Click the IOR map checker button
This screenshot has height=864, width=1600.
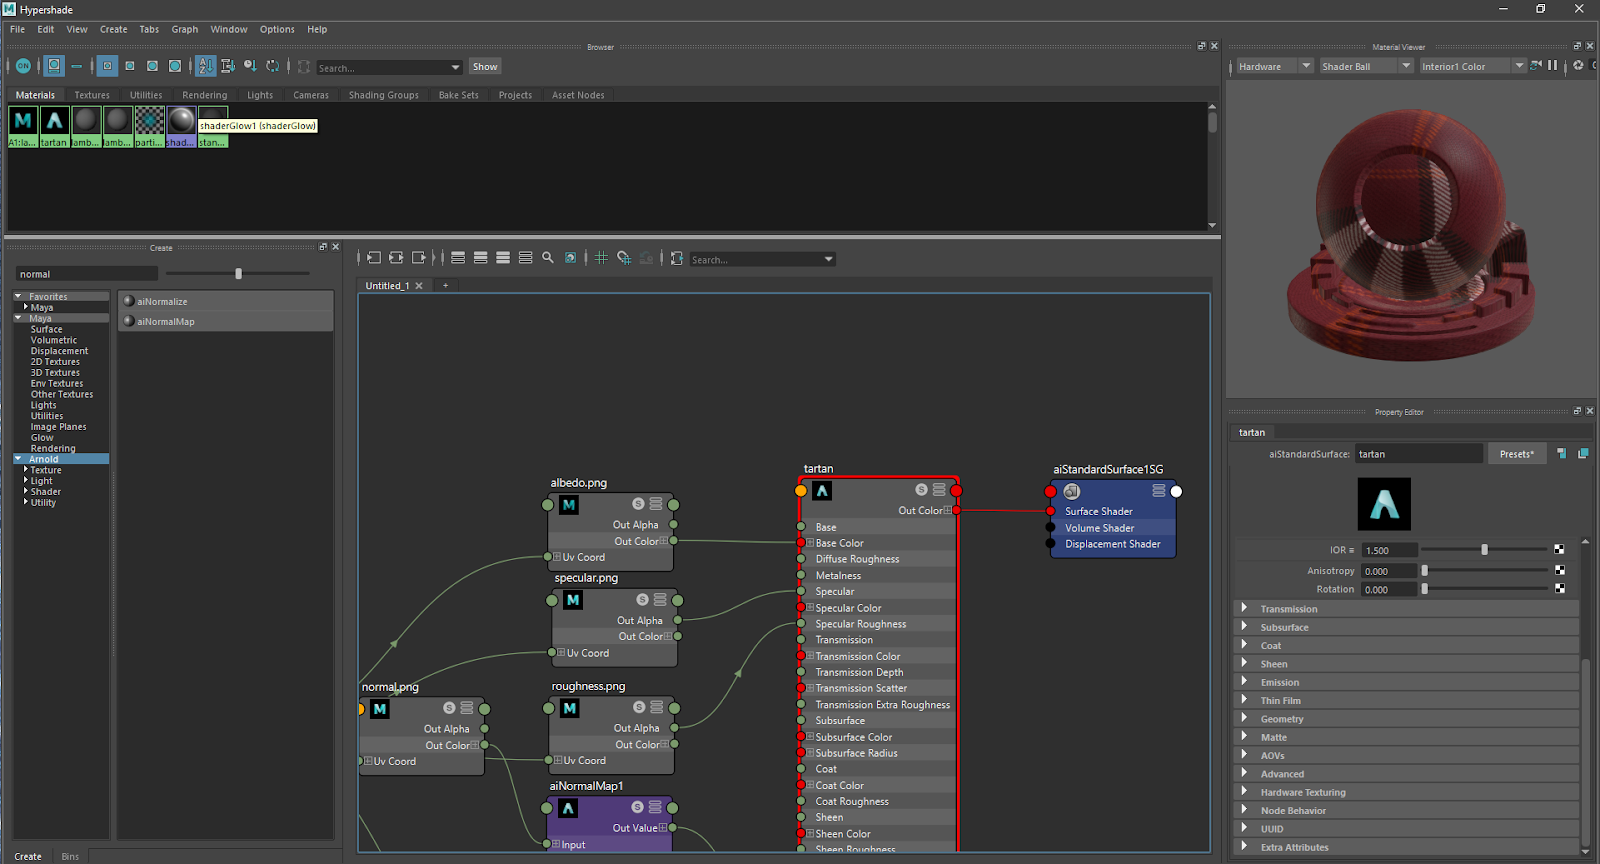pos(1559,549)
